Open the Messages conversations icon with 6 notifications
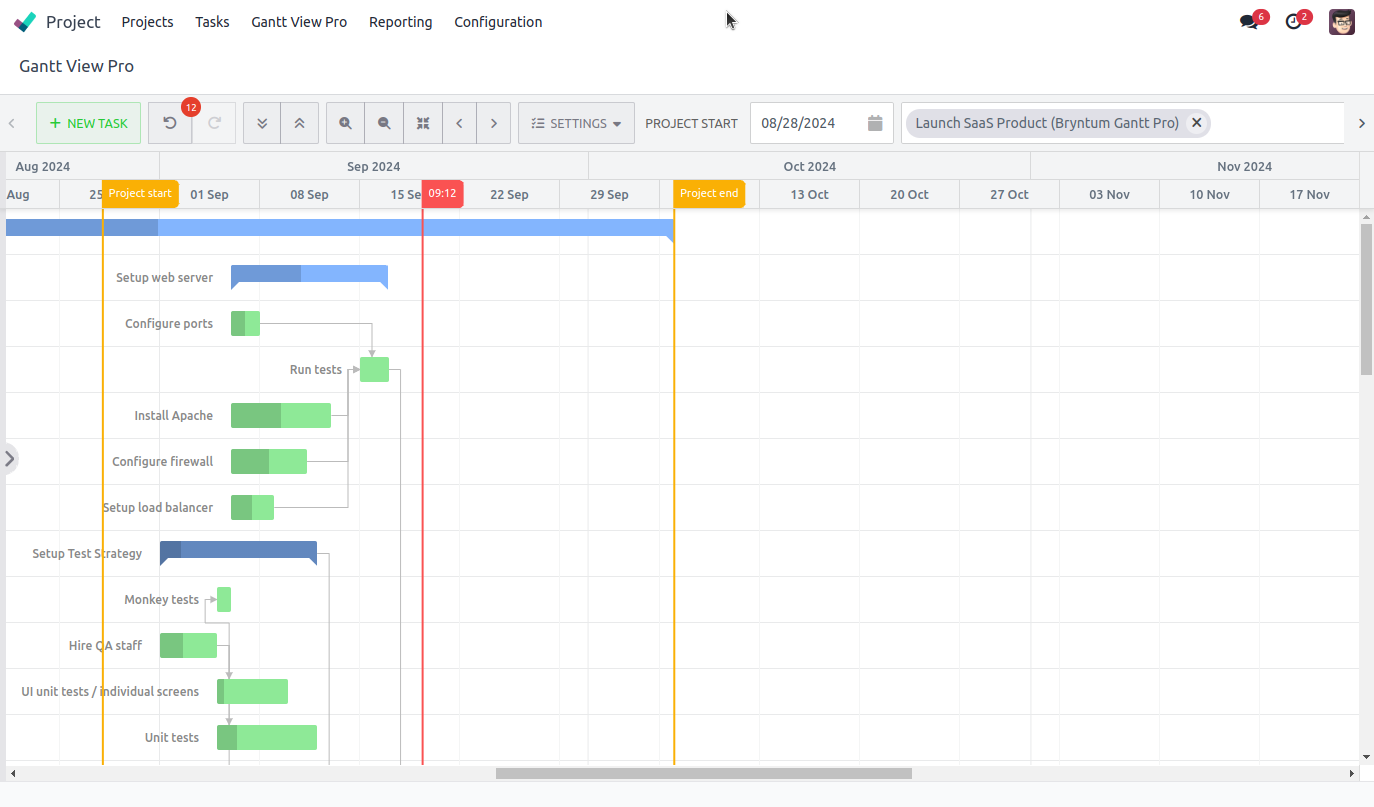This screenshot has width=1374, height=807. [1249, 20]
